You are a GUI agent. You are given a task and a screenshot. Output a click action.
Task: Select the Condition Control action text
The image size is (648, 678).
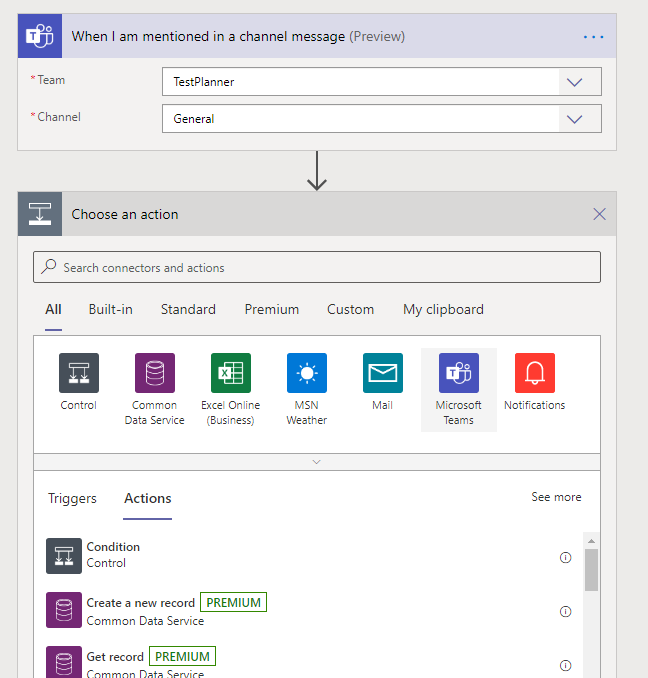(x=113, y=555)
